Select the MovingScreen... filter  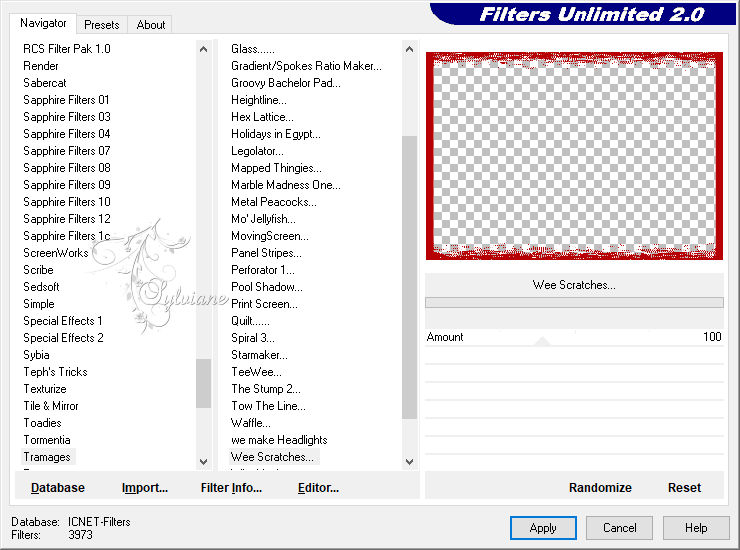click(x=269, y=236)
